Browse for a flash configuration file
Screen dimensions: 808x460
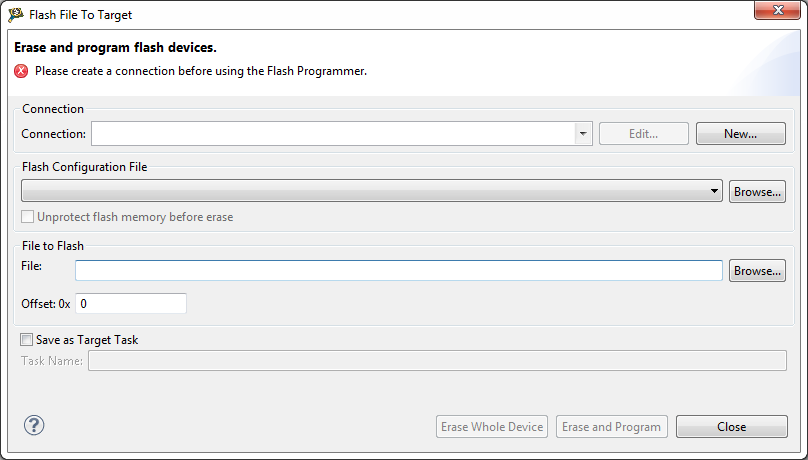pyautogui.click(x=757, y=192)
